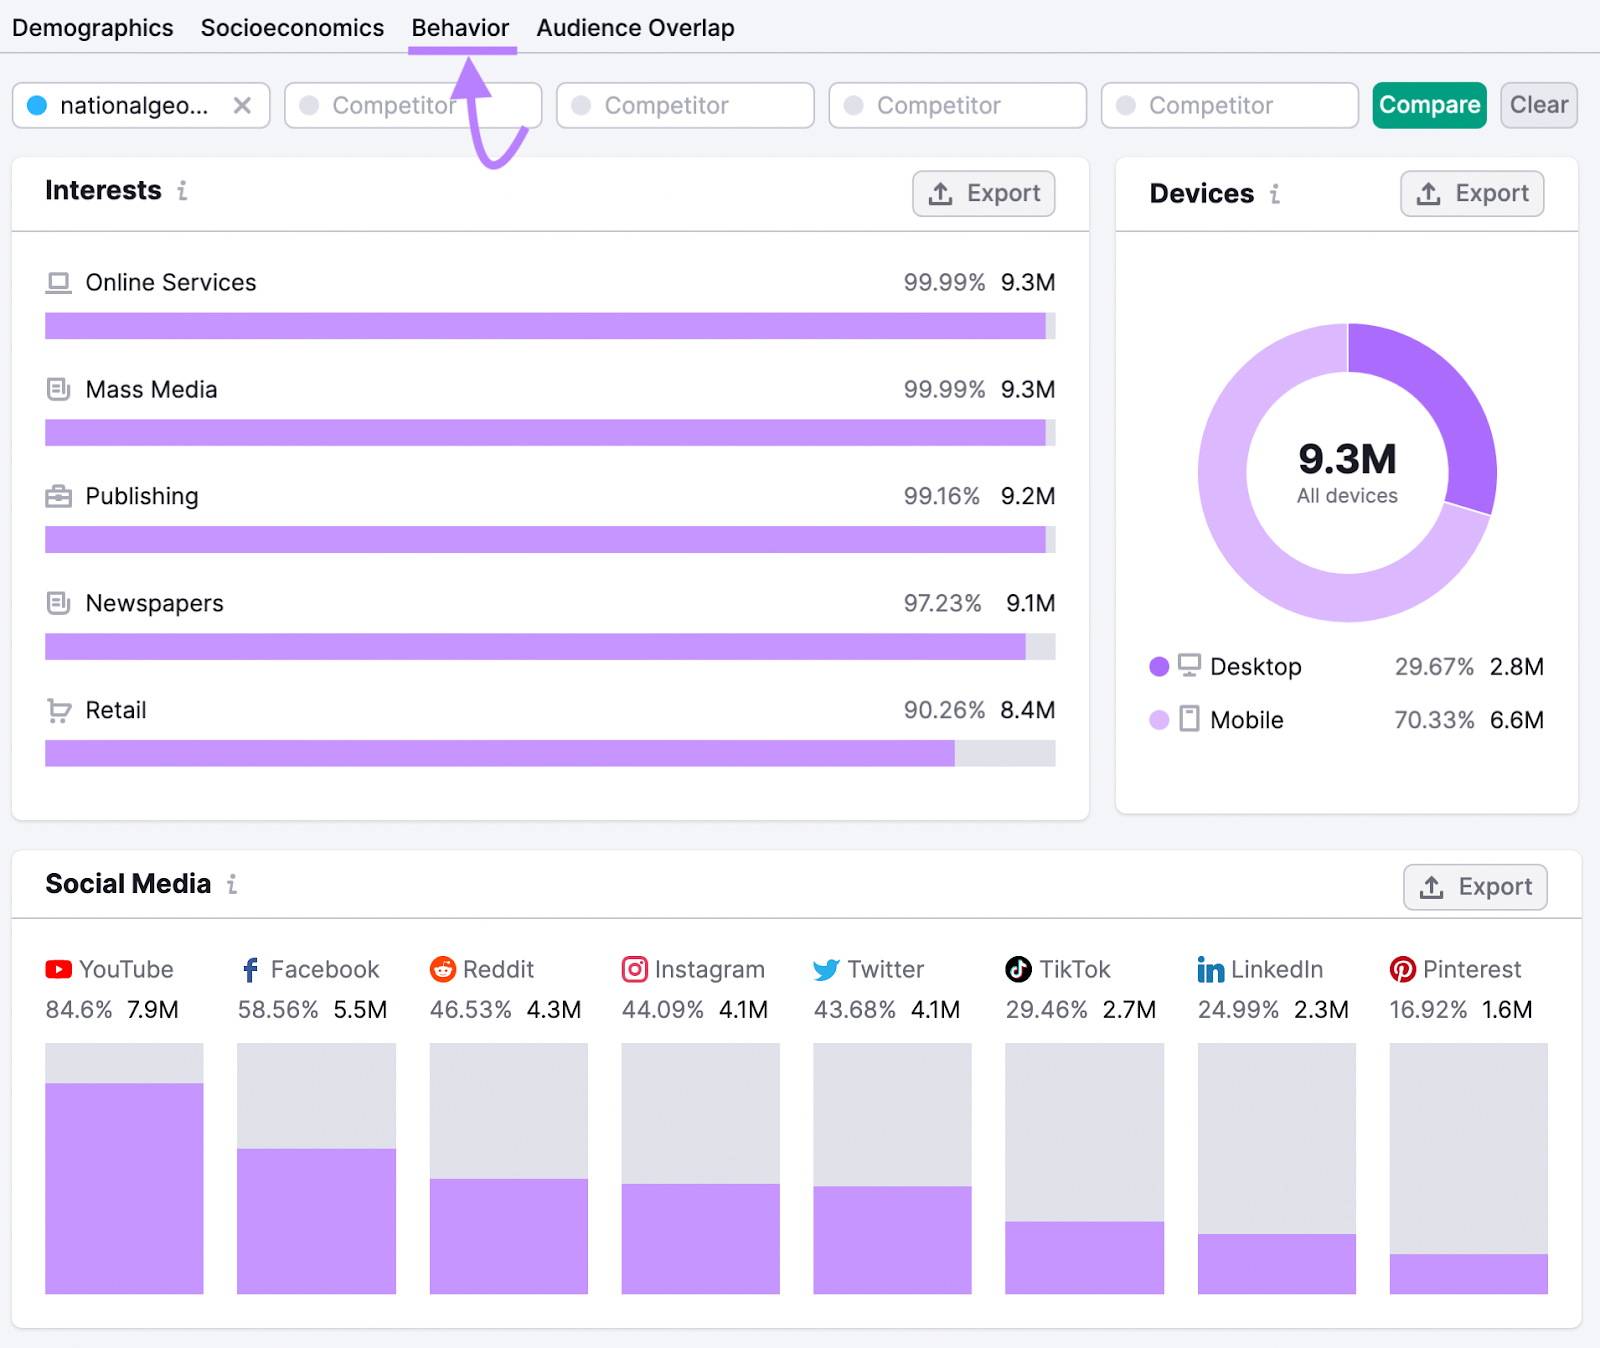Remove the nationalgeo domain with X
The image size is (1600, 1348).
[242, 106]
